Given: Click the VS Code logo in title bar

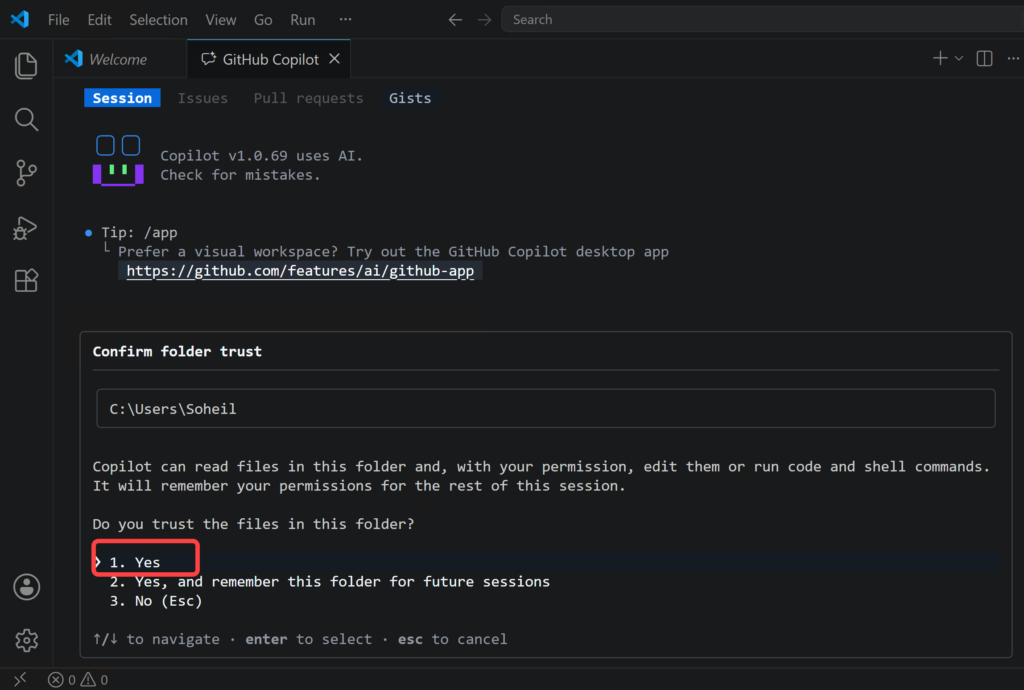Looking at the screenshot, I should point(20,19).
